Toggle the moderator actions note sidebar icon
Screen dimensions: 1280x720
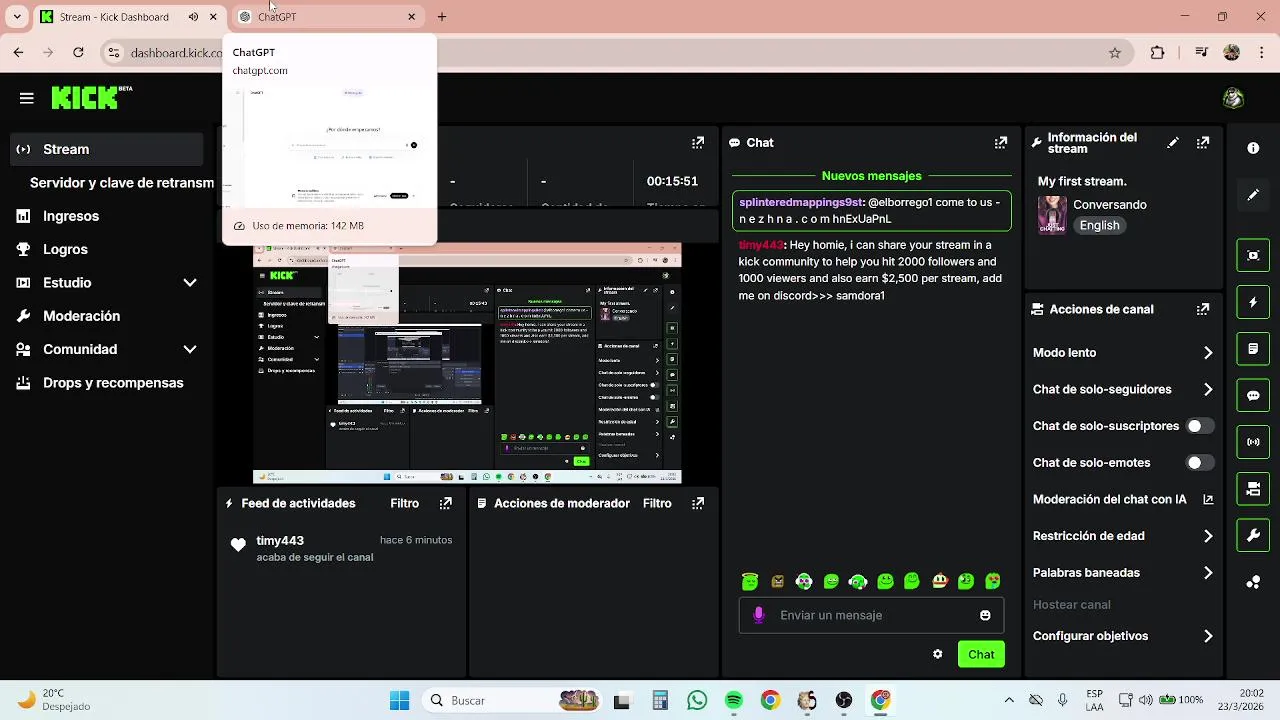pyautogui.click(x=1253, y=349)
